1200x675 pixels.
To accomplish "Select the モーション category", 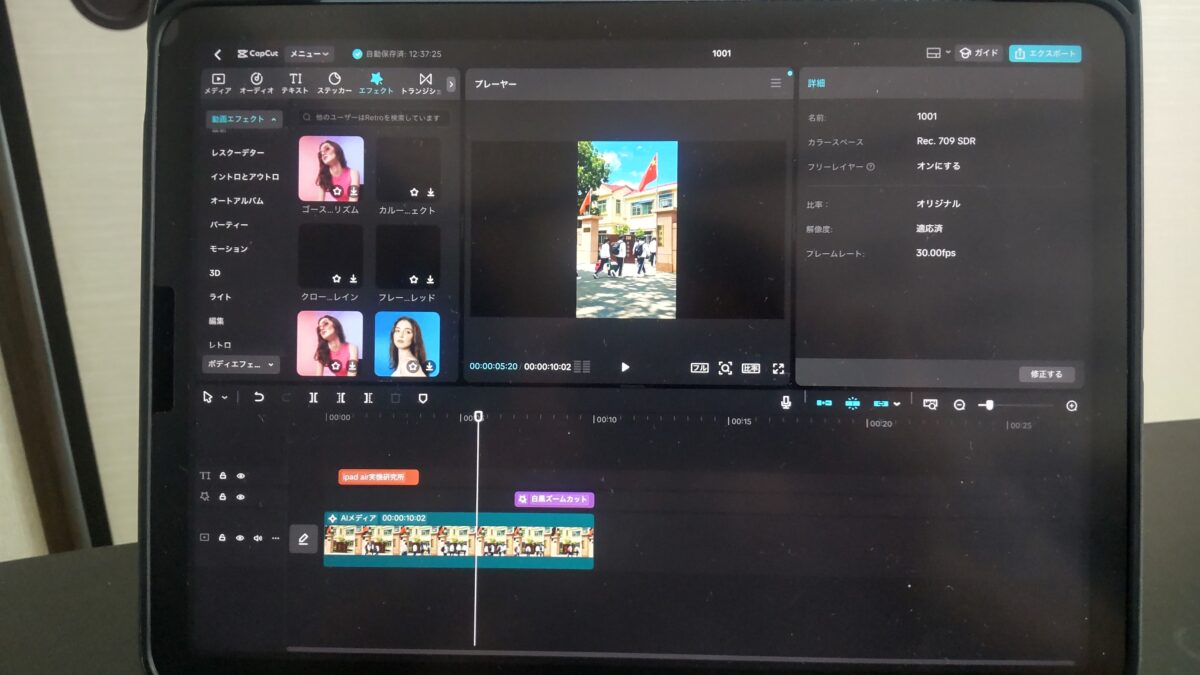I will 228,248.
